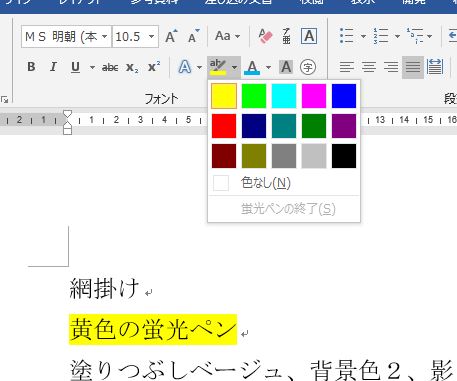
Task: Toggle Underline formatting
Action: (76, 67)
